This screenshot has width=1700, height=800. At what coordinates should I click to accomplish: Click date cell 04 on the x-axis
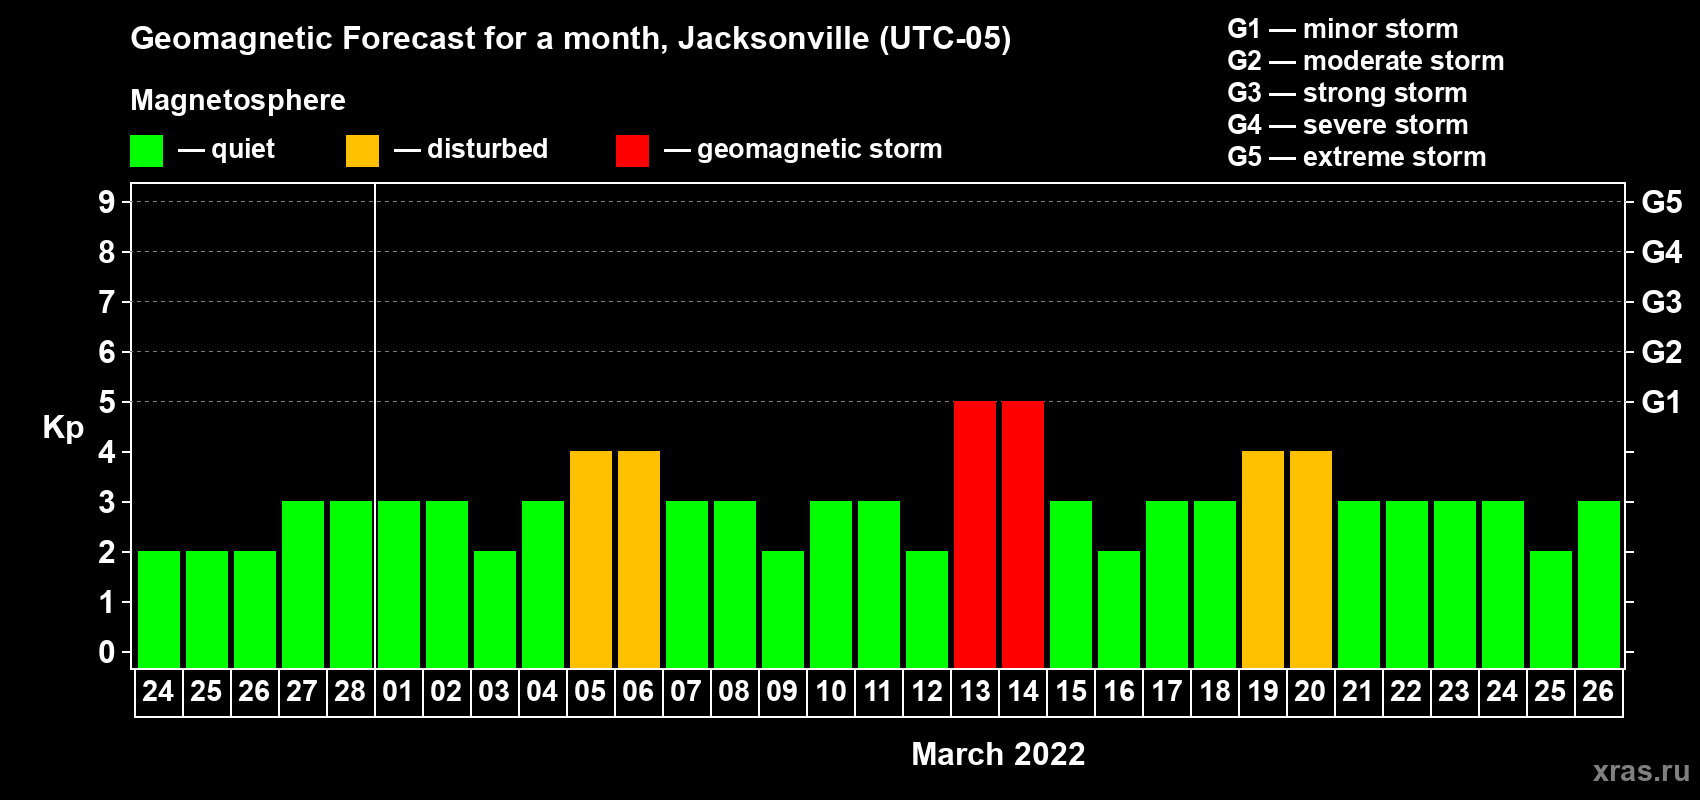[x=543, y=692]
